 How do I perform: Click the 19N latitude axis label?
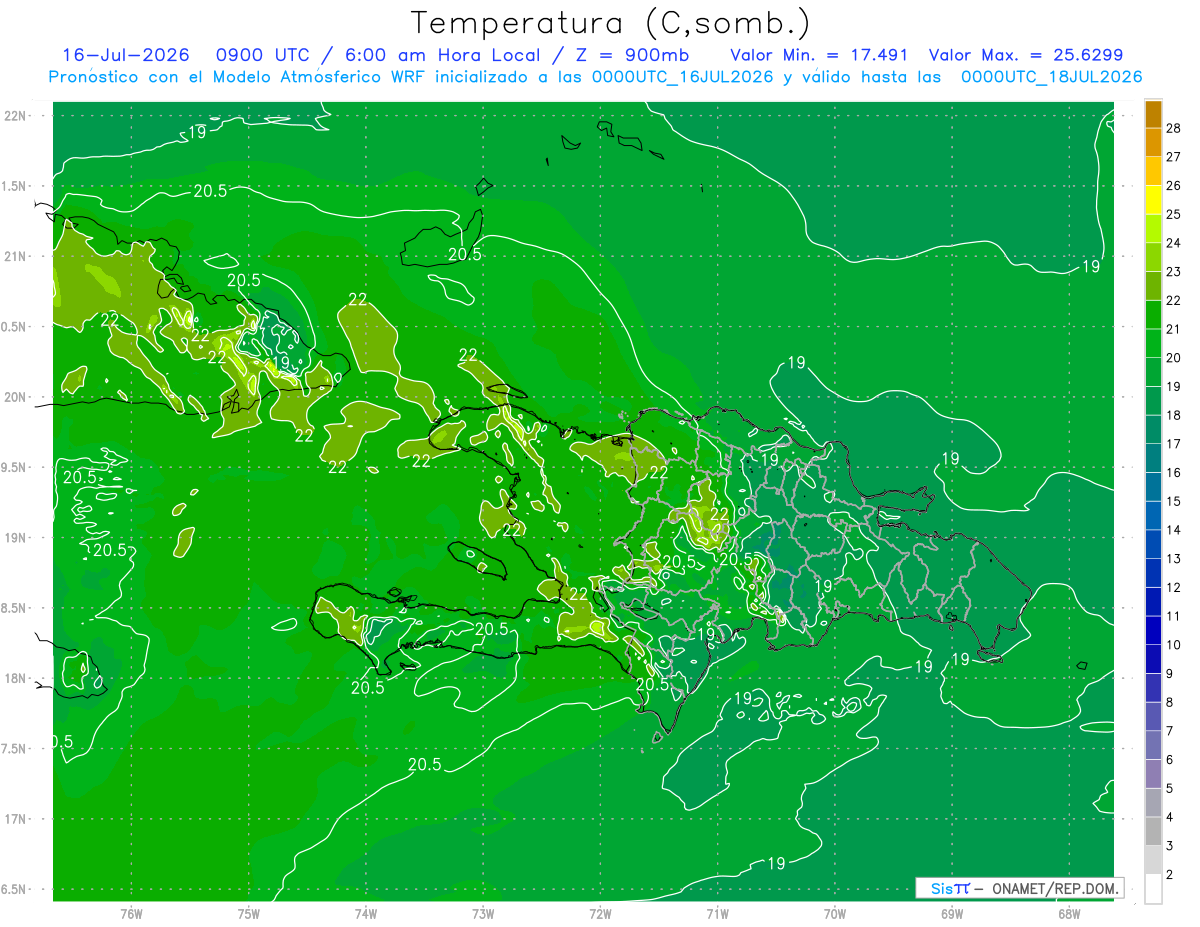coord(15,537)
